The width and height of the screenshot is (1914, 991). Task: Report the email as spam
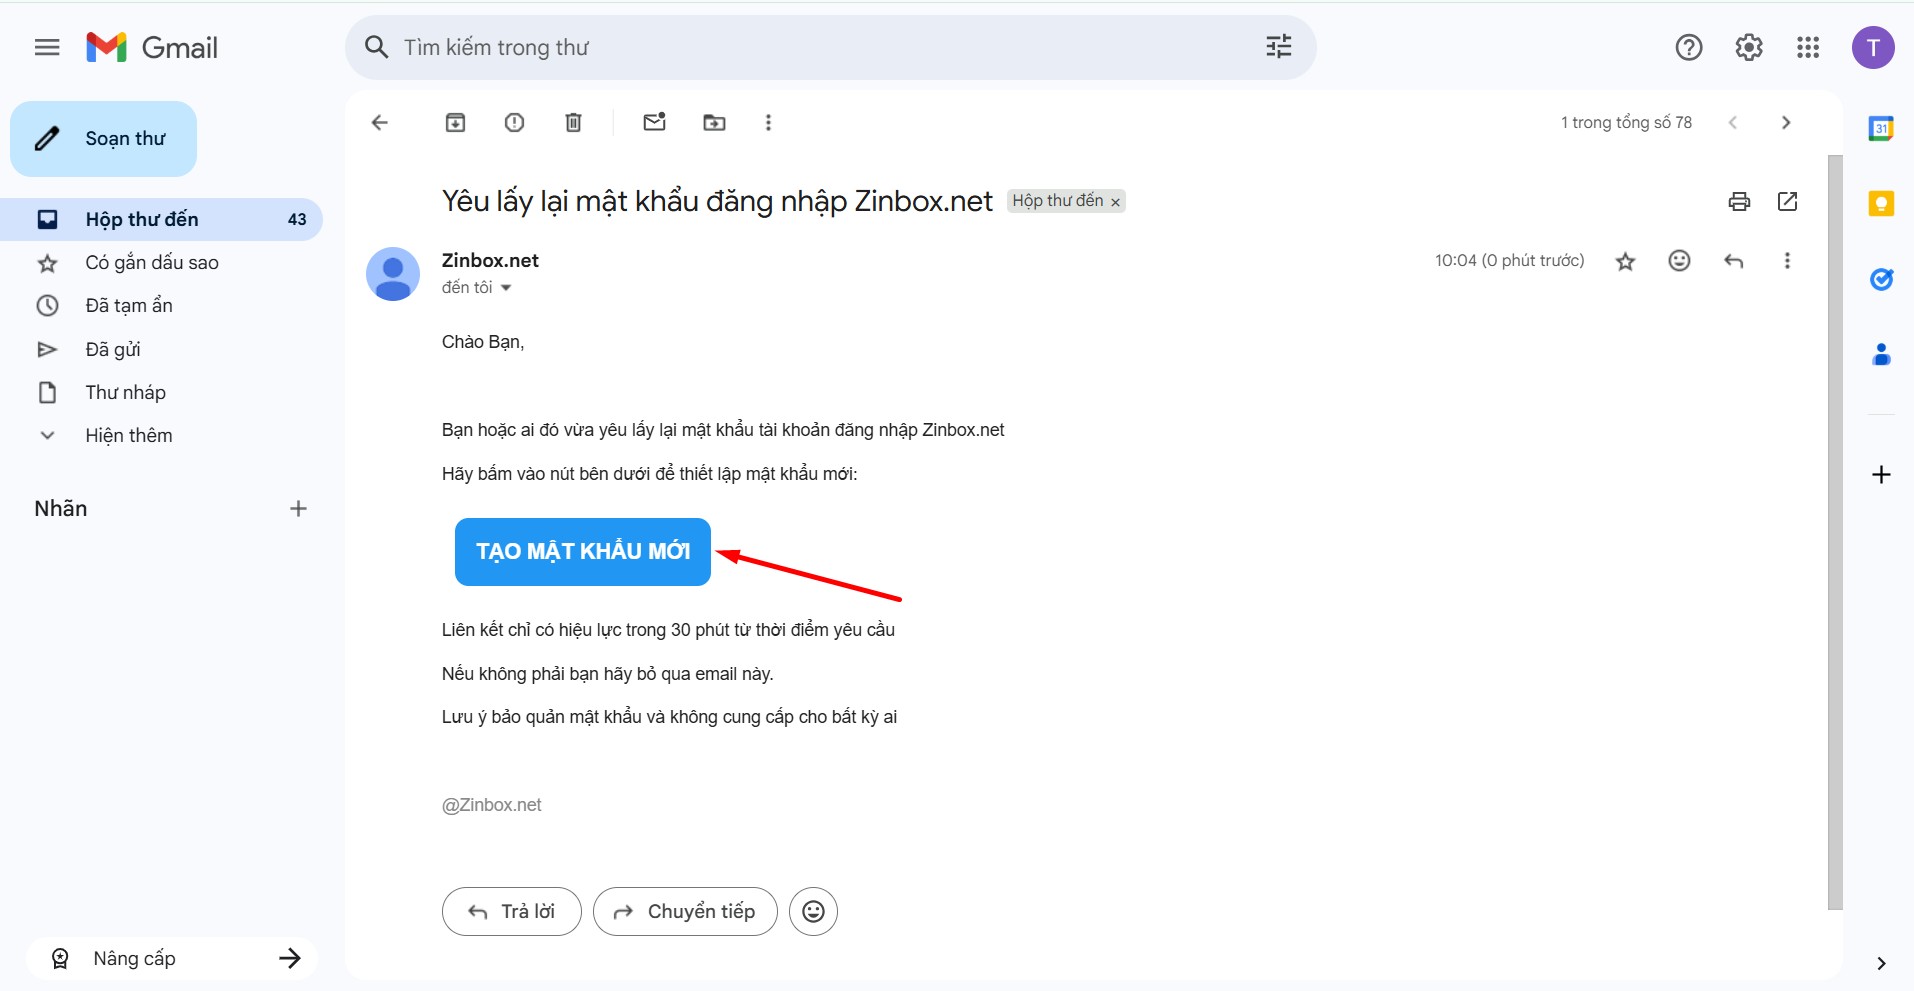click(514, 122)
